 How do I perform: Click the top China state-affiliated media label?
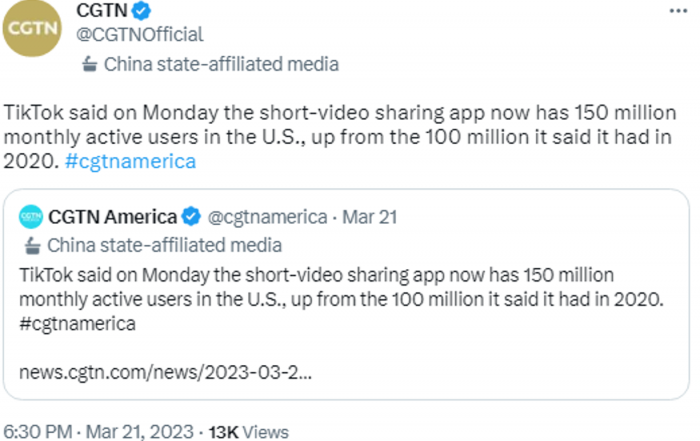(221, 64)
